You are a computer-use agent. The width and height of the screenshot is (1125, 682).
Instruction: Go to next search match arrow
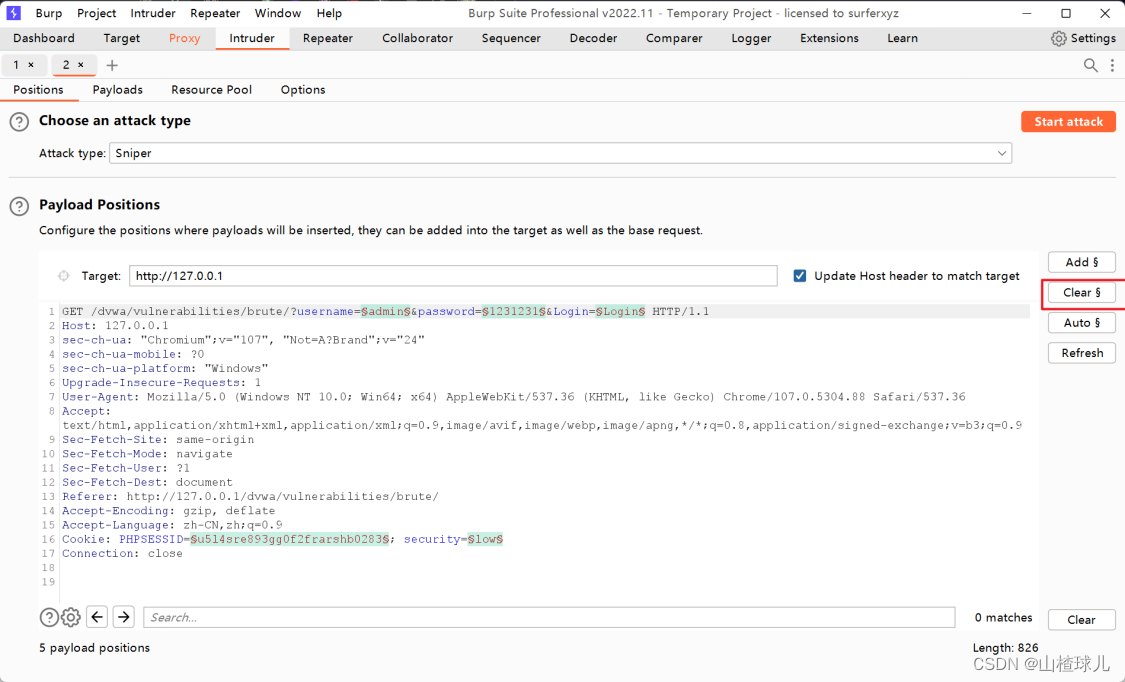(x=123, y=617)
